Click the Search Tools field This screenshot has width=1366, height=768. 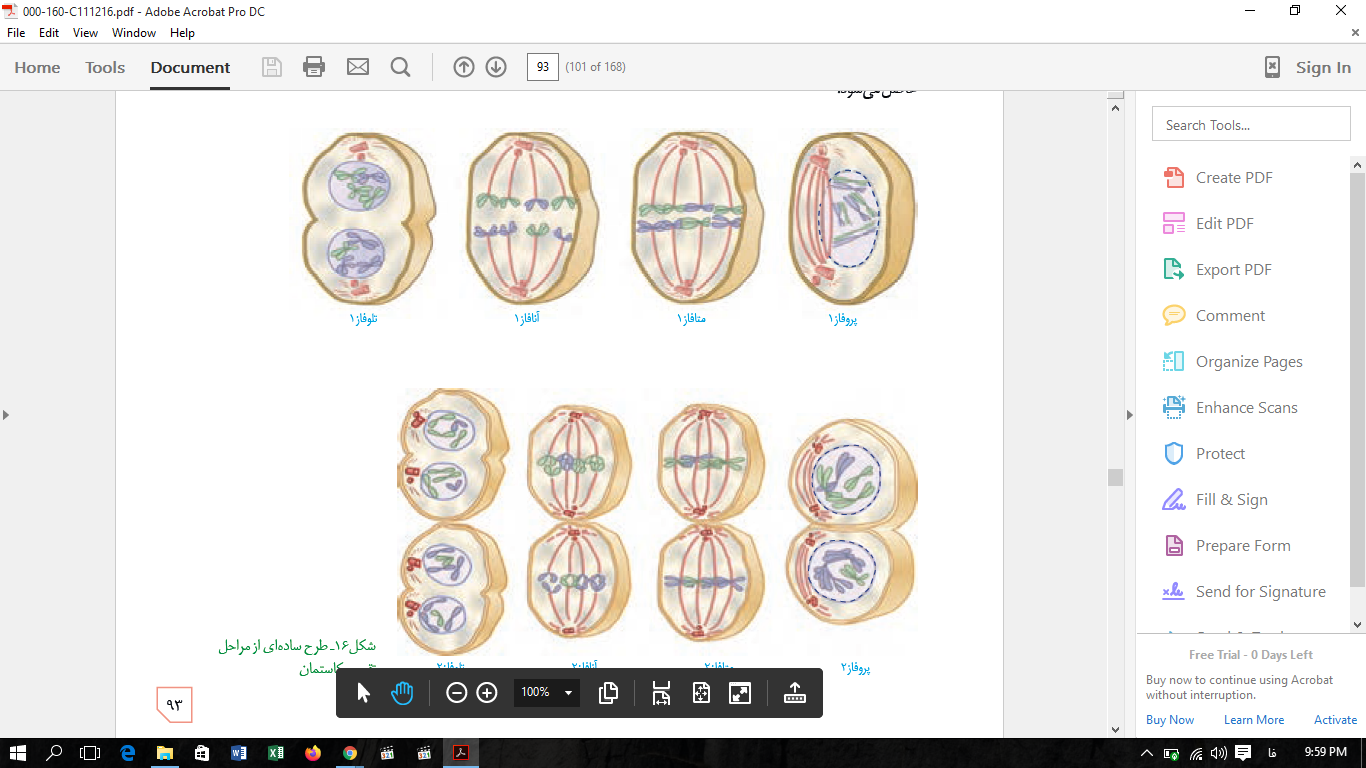[1251, 125]
